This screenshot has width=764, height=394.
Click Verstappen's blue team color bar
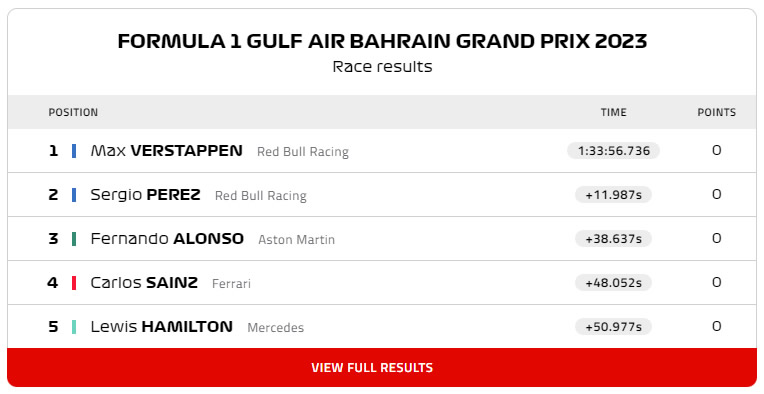coord(74,151)
